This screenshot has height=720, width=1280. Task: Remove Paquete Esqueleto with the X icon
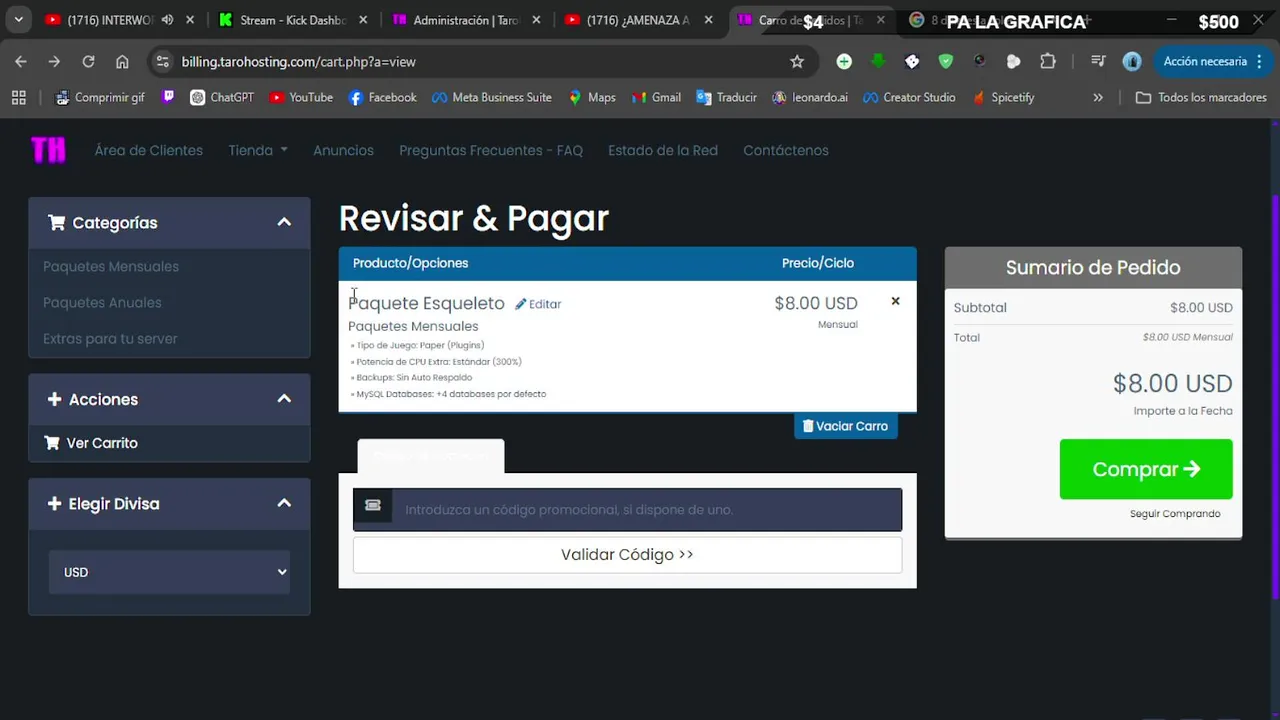pyautogui.click(x=895, y=301)
